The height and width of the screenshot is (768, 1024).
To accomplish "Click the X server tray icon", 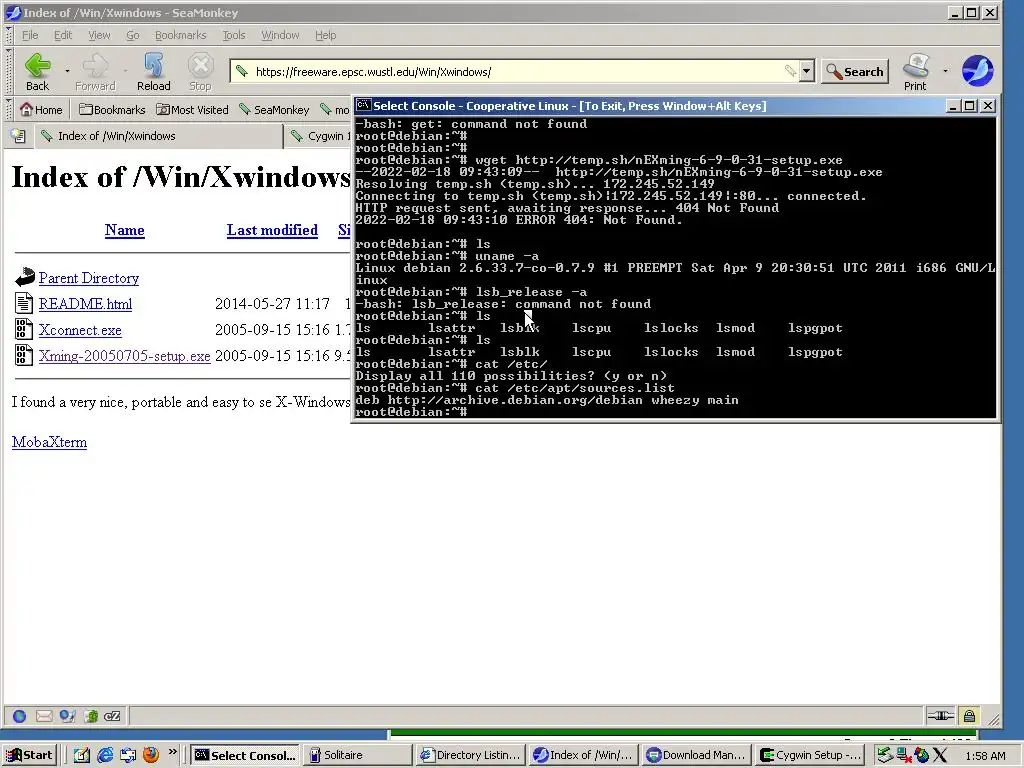I will [x=939, y=756].
